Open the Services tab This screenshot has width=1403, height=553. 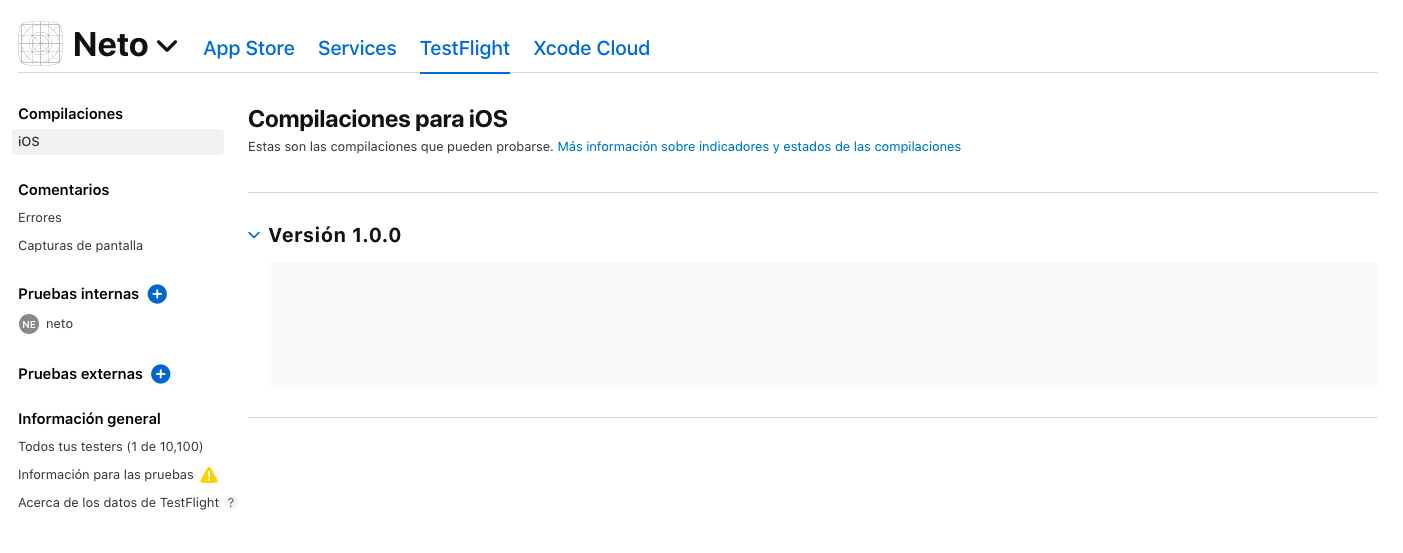click(357, 48)
